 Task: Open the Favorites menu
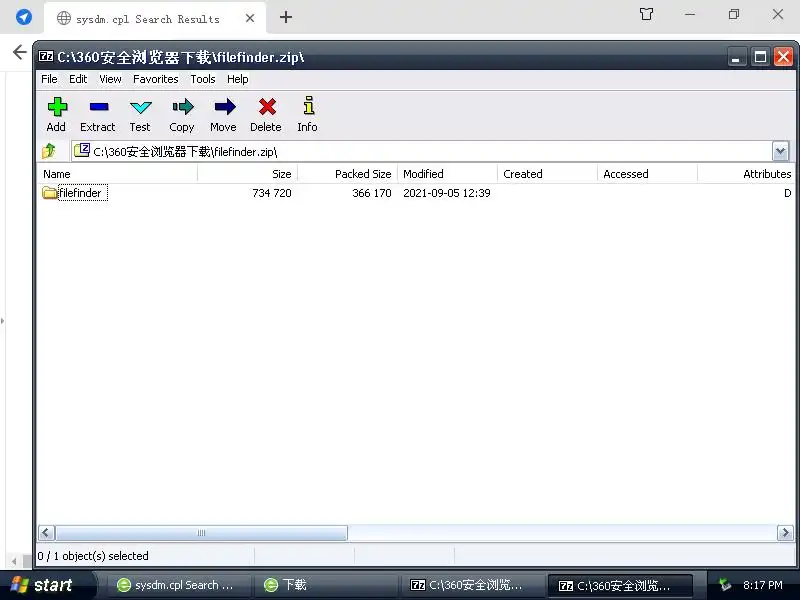[x=156, y=79]
